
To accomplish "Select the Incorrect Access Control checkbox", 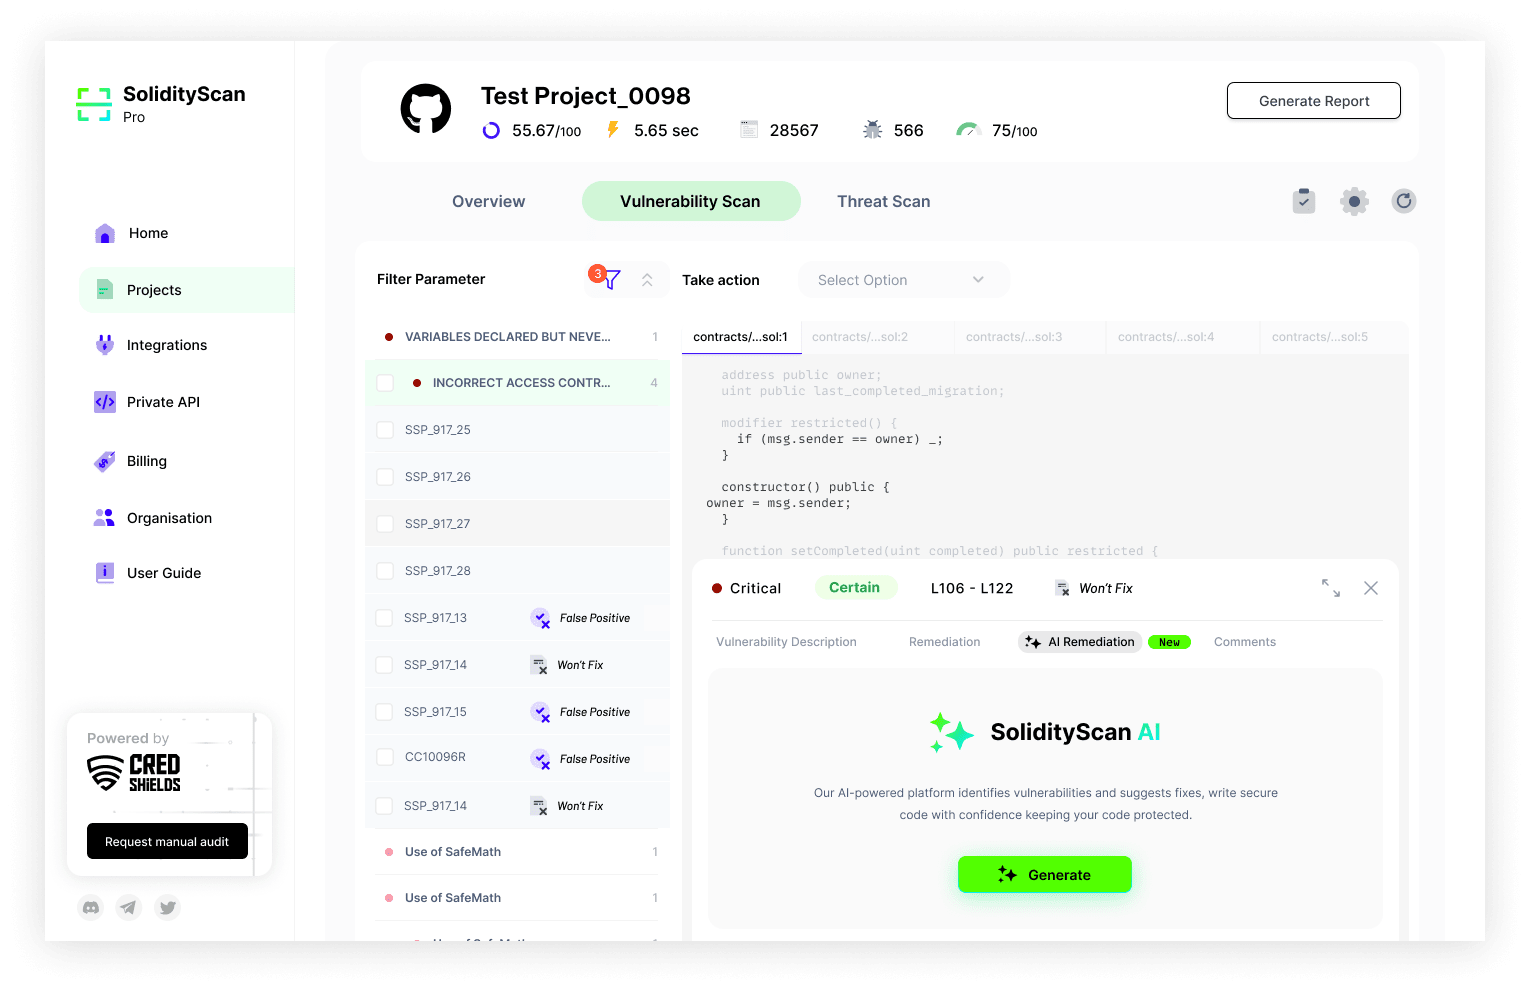I will 385,383.
